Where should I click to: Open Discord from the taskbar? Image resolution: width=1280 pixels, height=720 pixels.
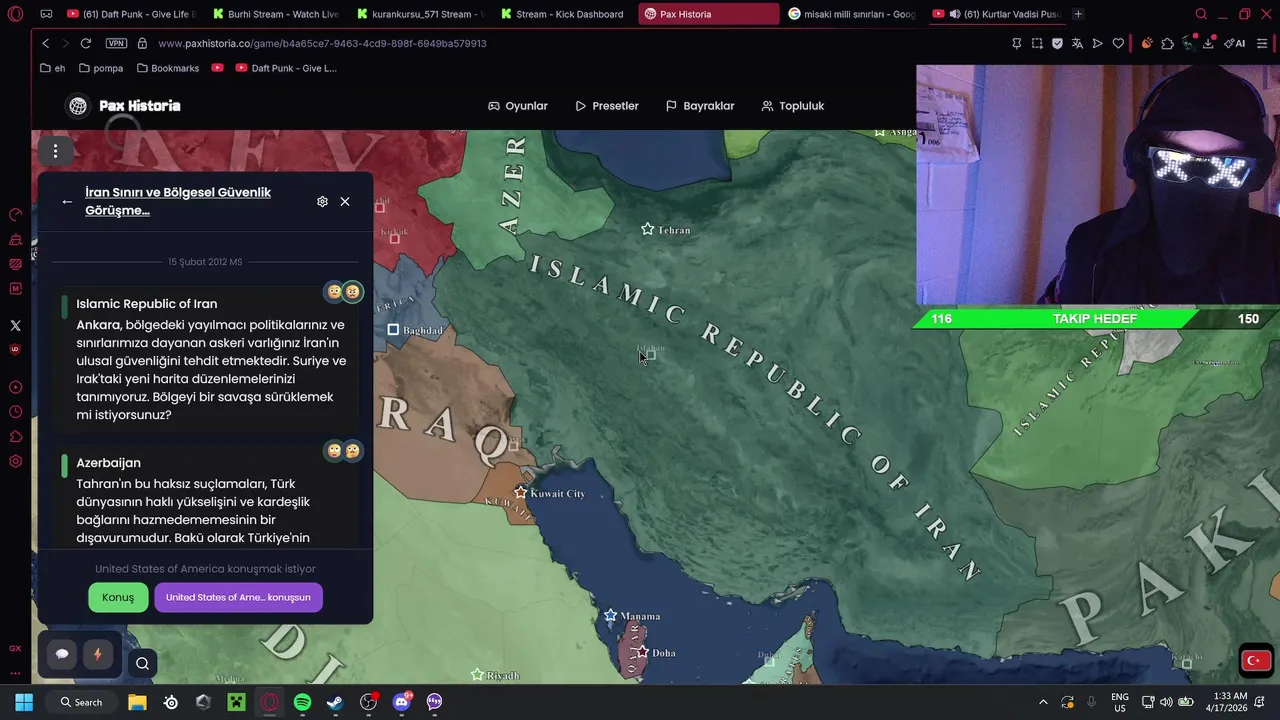click(402, 702)
